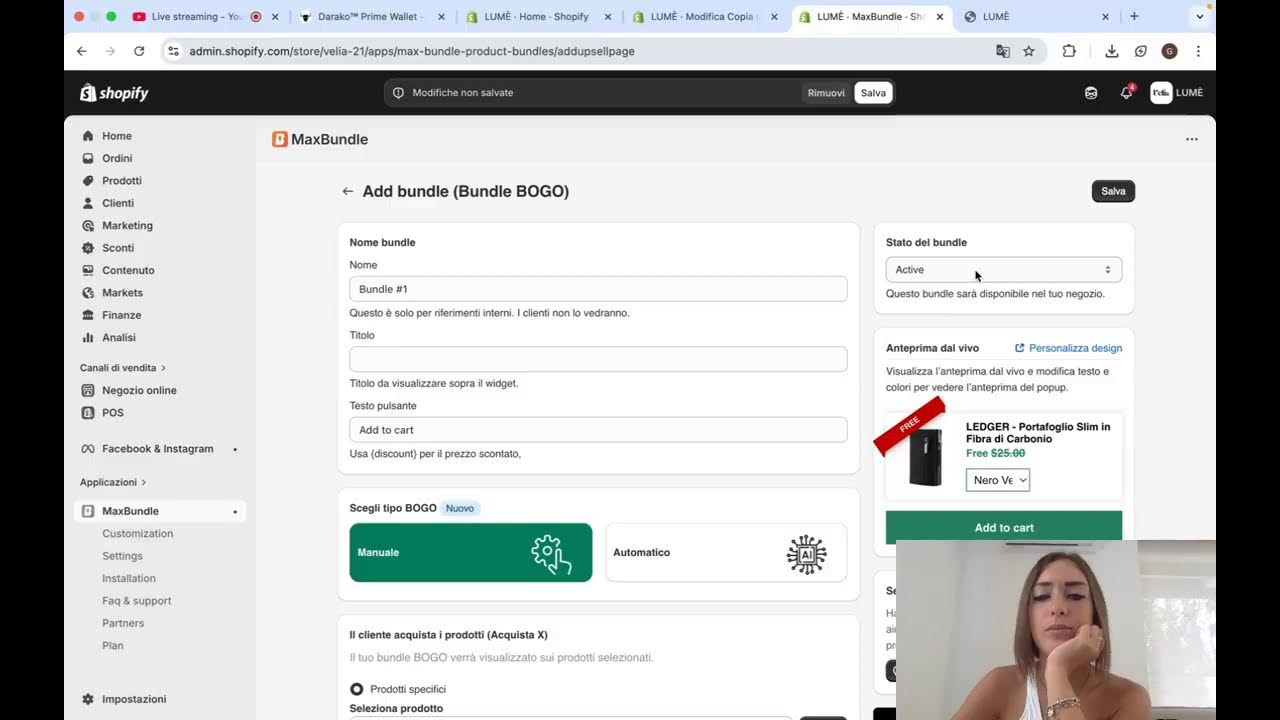This screenshot has width=1280, height=720.
Task: Expand Canali di vendita section
Action: (123, 368)
